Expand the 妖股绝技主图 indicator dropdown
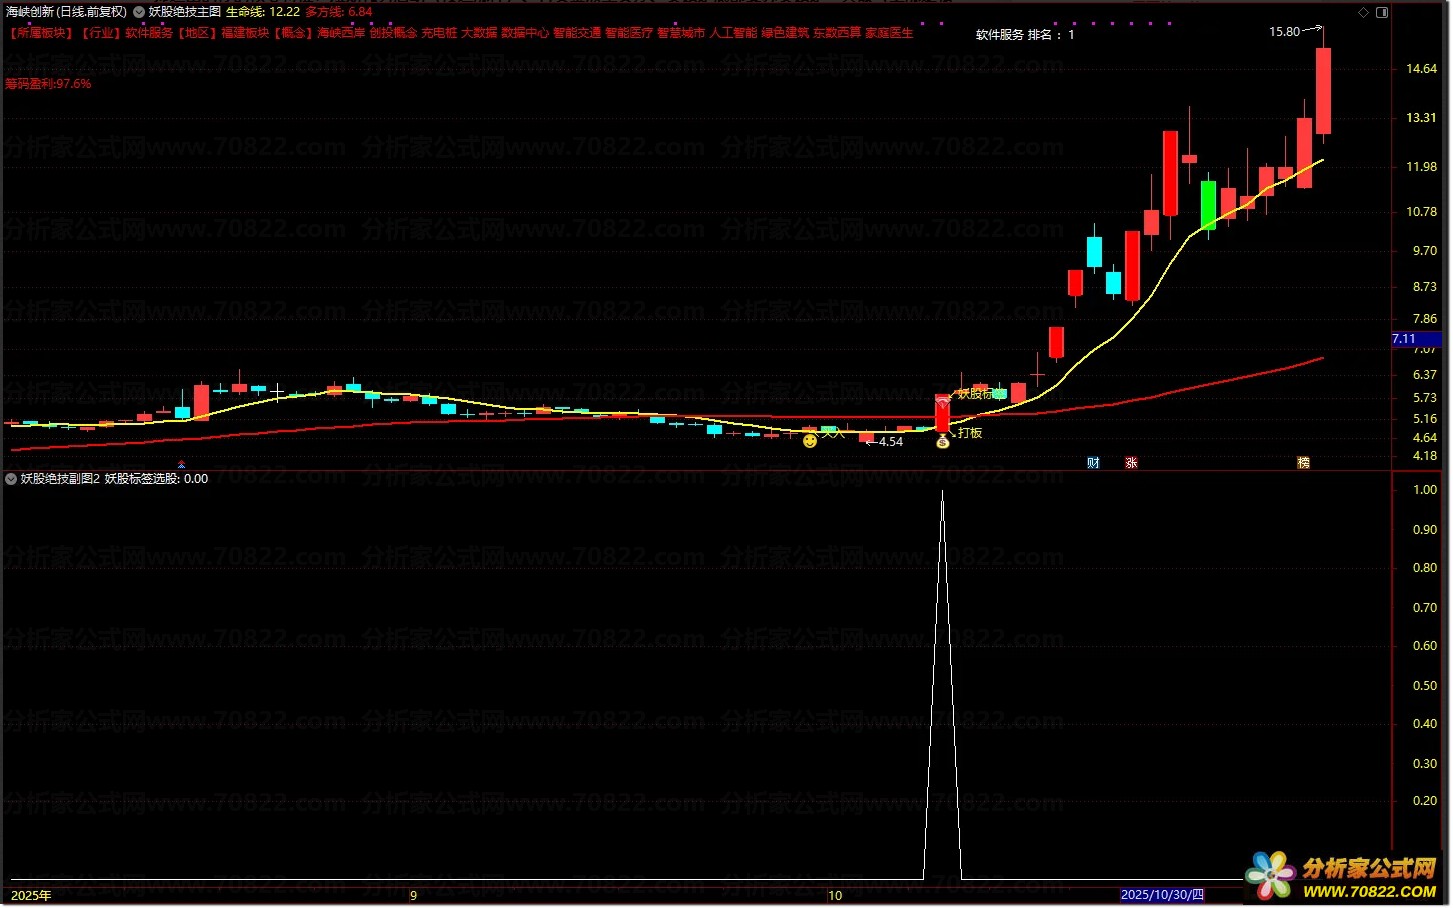Image resolution: width=1453 pixels, height=908 pixels. click(139, 12)
